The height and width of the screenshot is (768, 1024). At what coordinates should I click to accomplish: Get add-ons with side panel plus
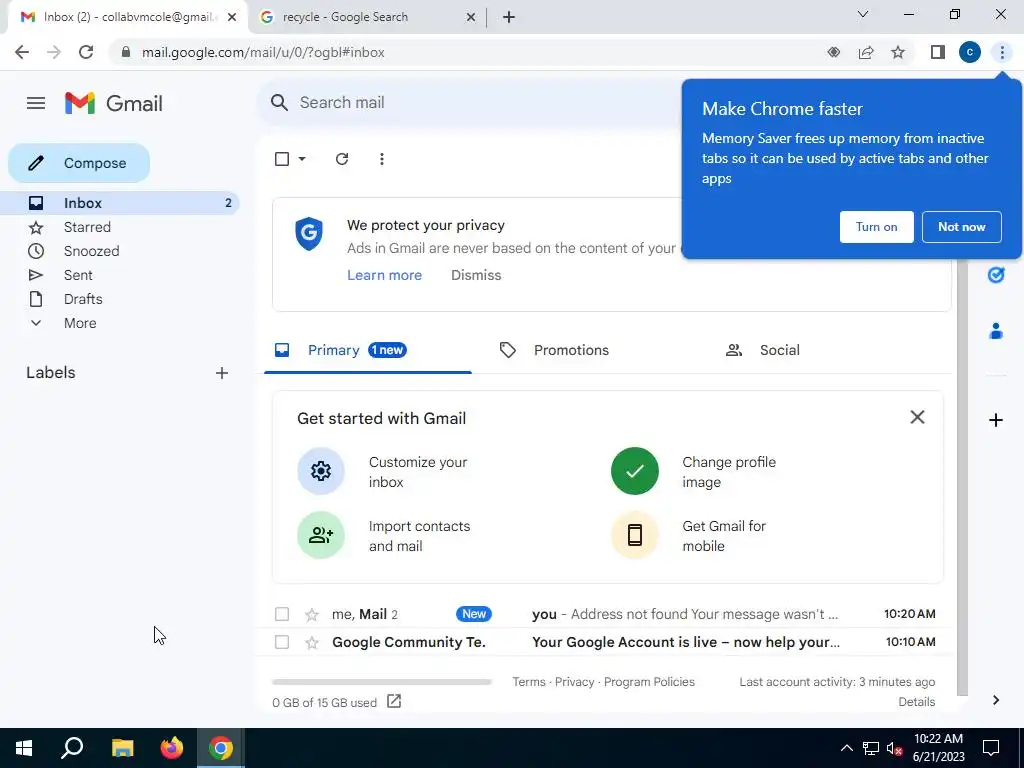click(x=996, y=420)
